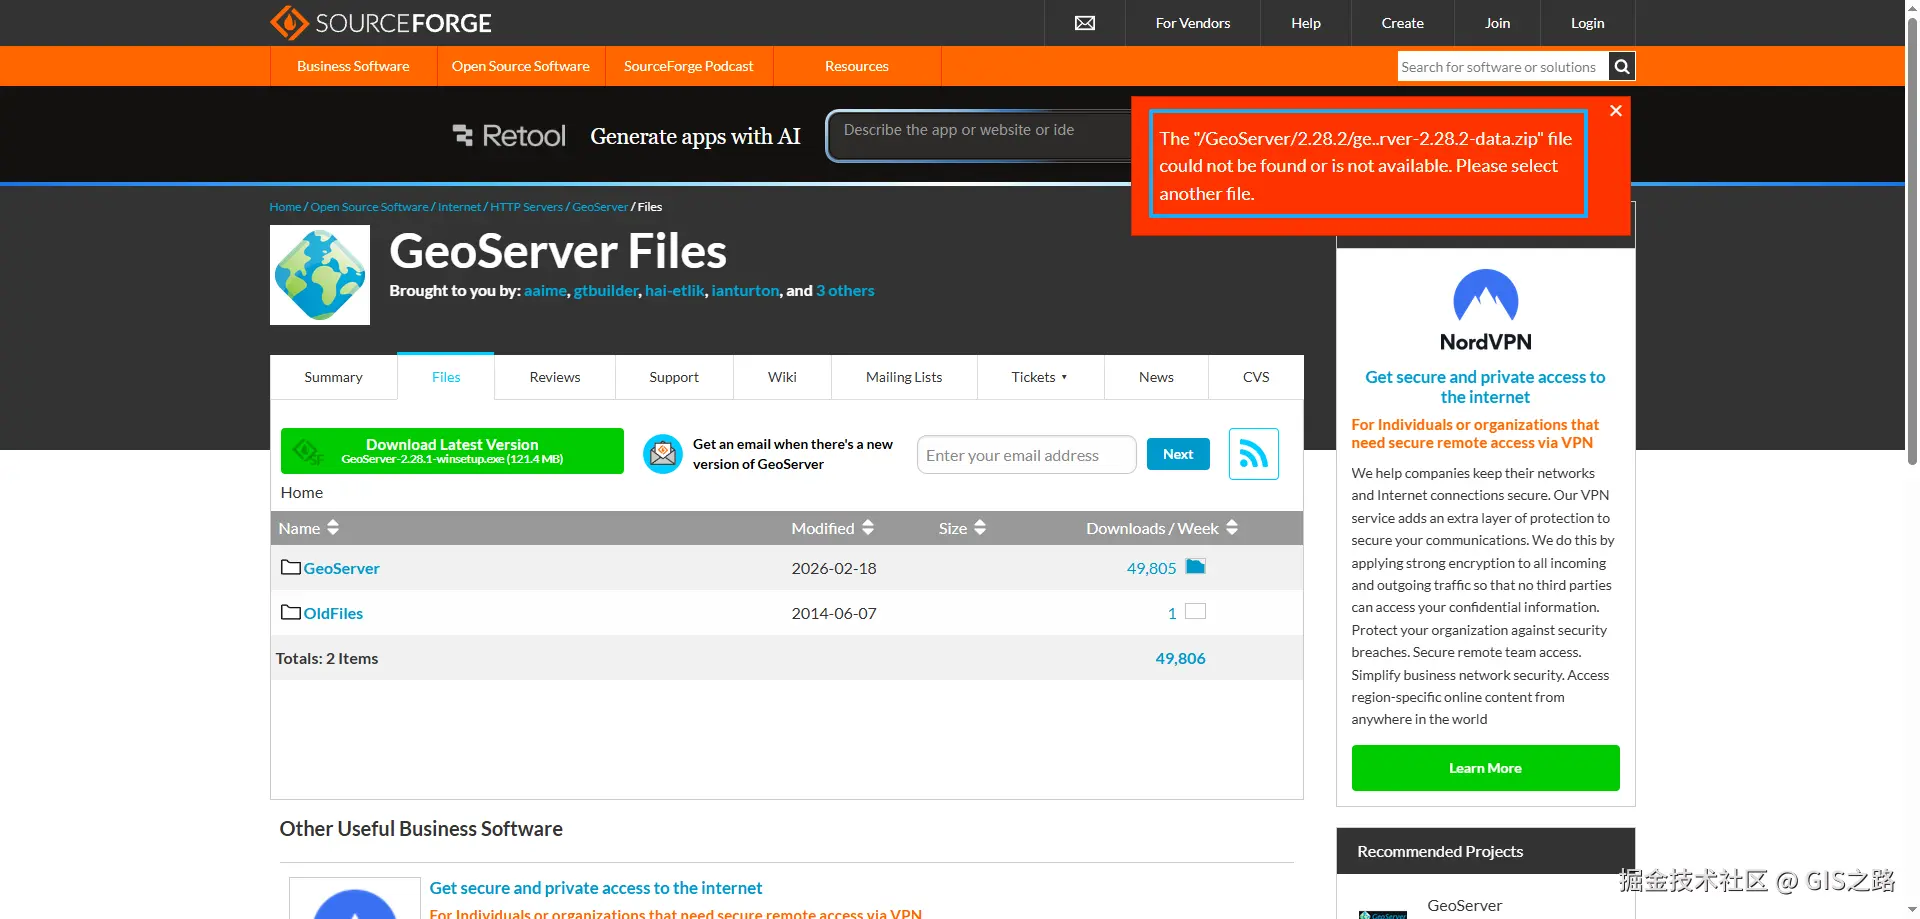Click OldFiles downloads chart icon
This screenshot has height=919, width=1920.
pos(1195,611)
